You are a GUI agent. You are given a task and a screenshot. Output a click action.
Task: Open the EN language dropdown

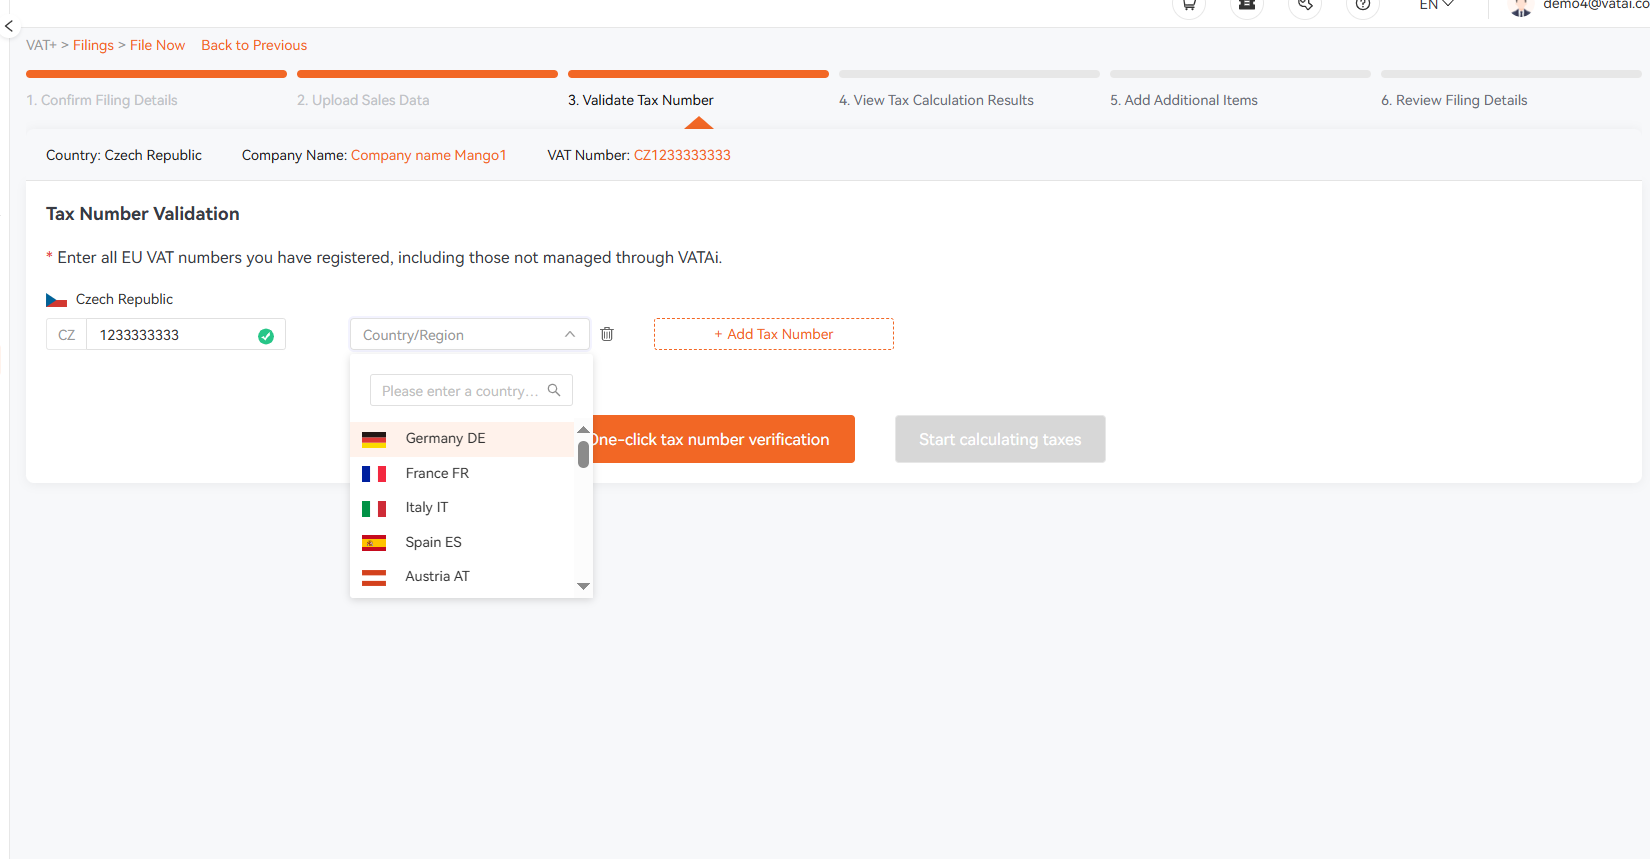click(x=1436, y=5)
